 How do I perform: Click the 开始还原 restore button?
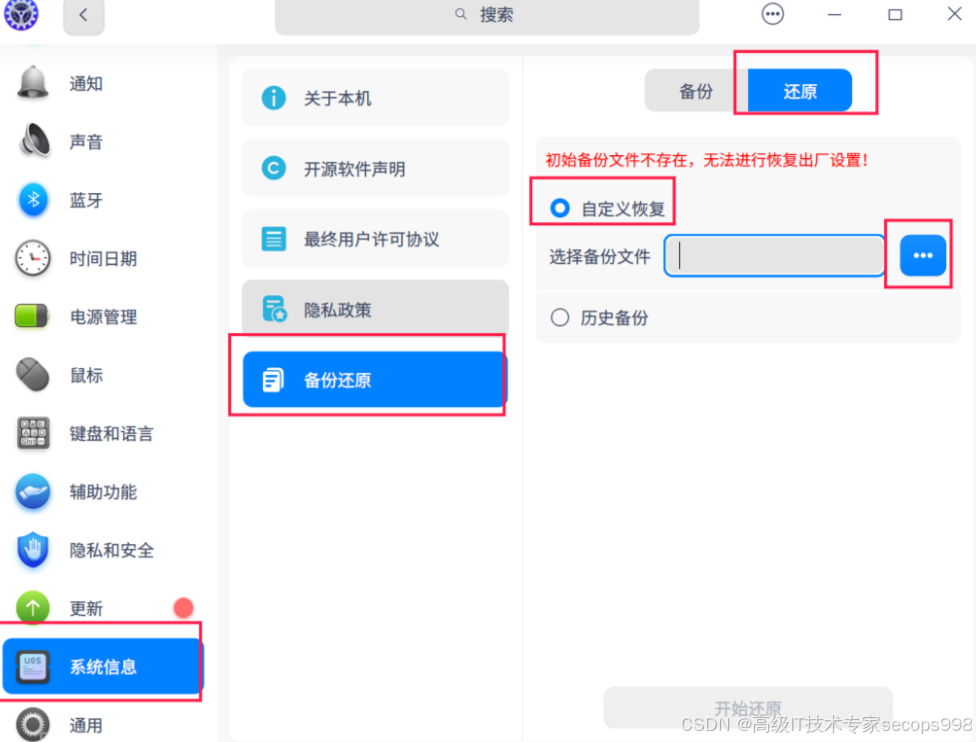(x=747, y=706)
